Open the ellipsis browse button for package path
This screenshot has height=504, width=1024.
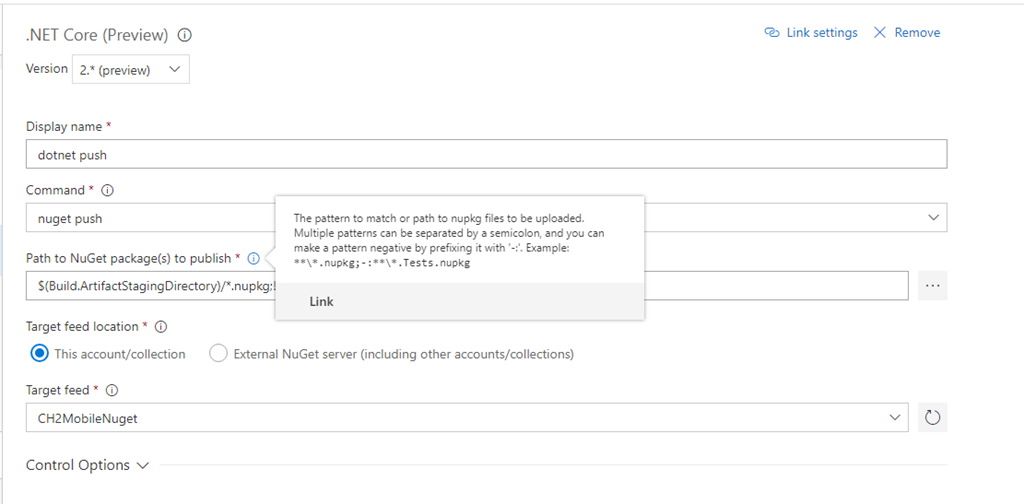[933, 285]
